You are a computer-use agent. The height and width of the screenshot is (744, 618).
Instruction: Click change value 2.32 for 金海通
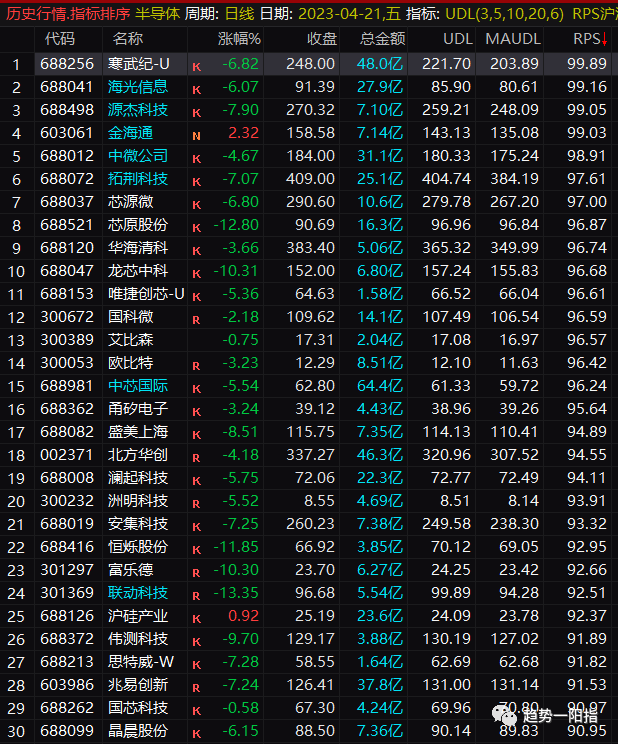243,133
